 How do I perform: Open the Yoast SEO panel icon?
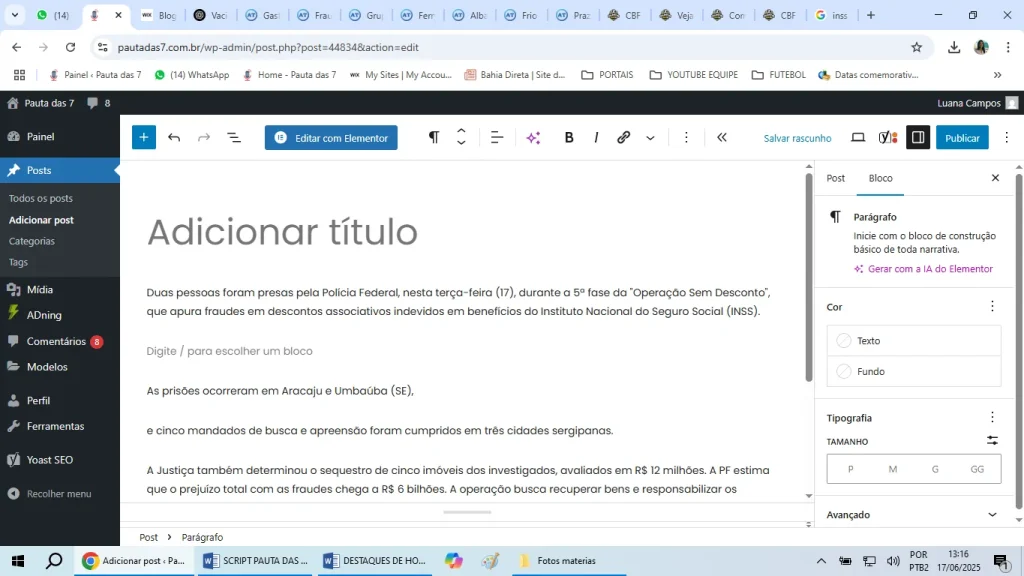(888, 138)
